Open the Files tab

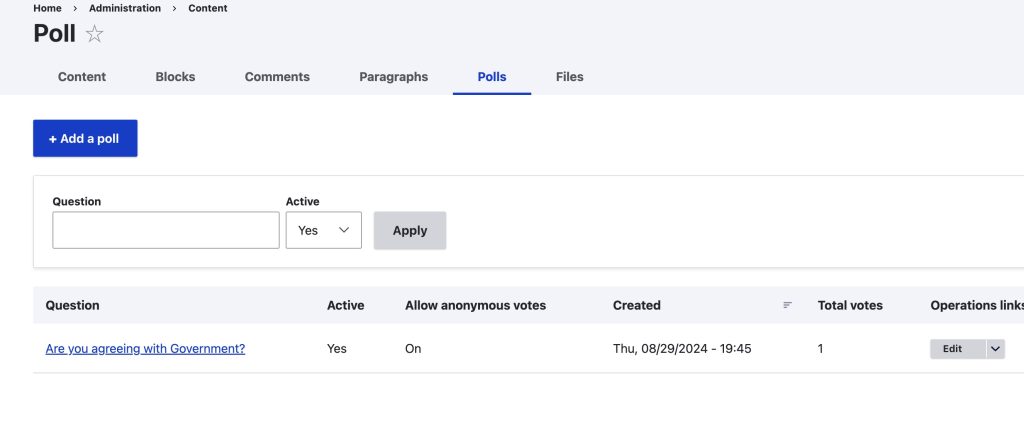[569, 77]
